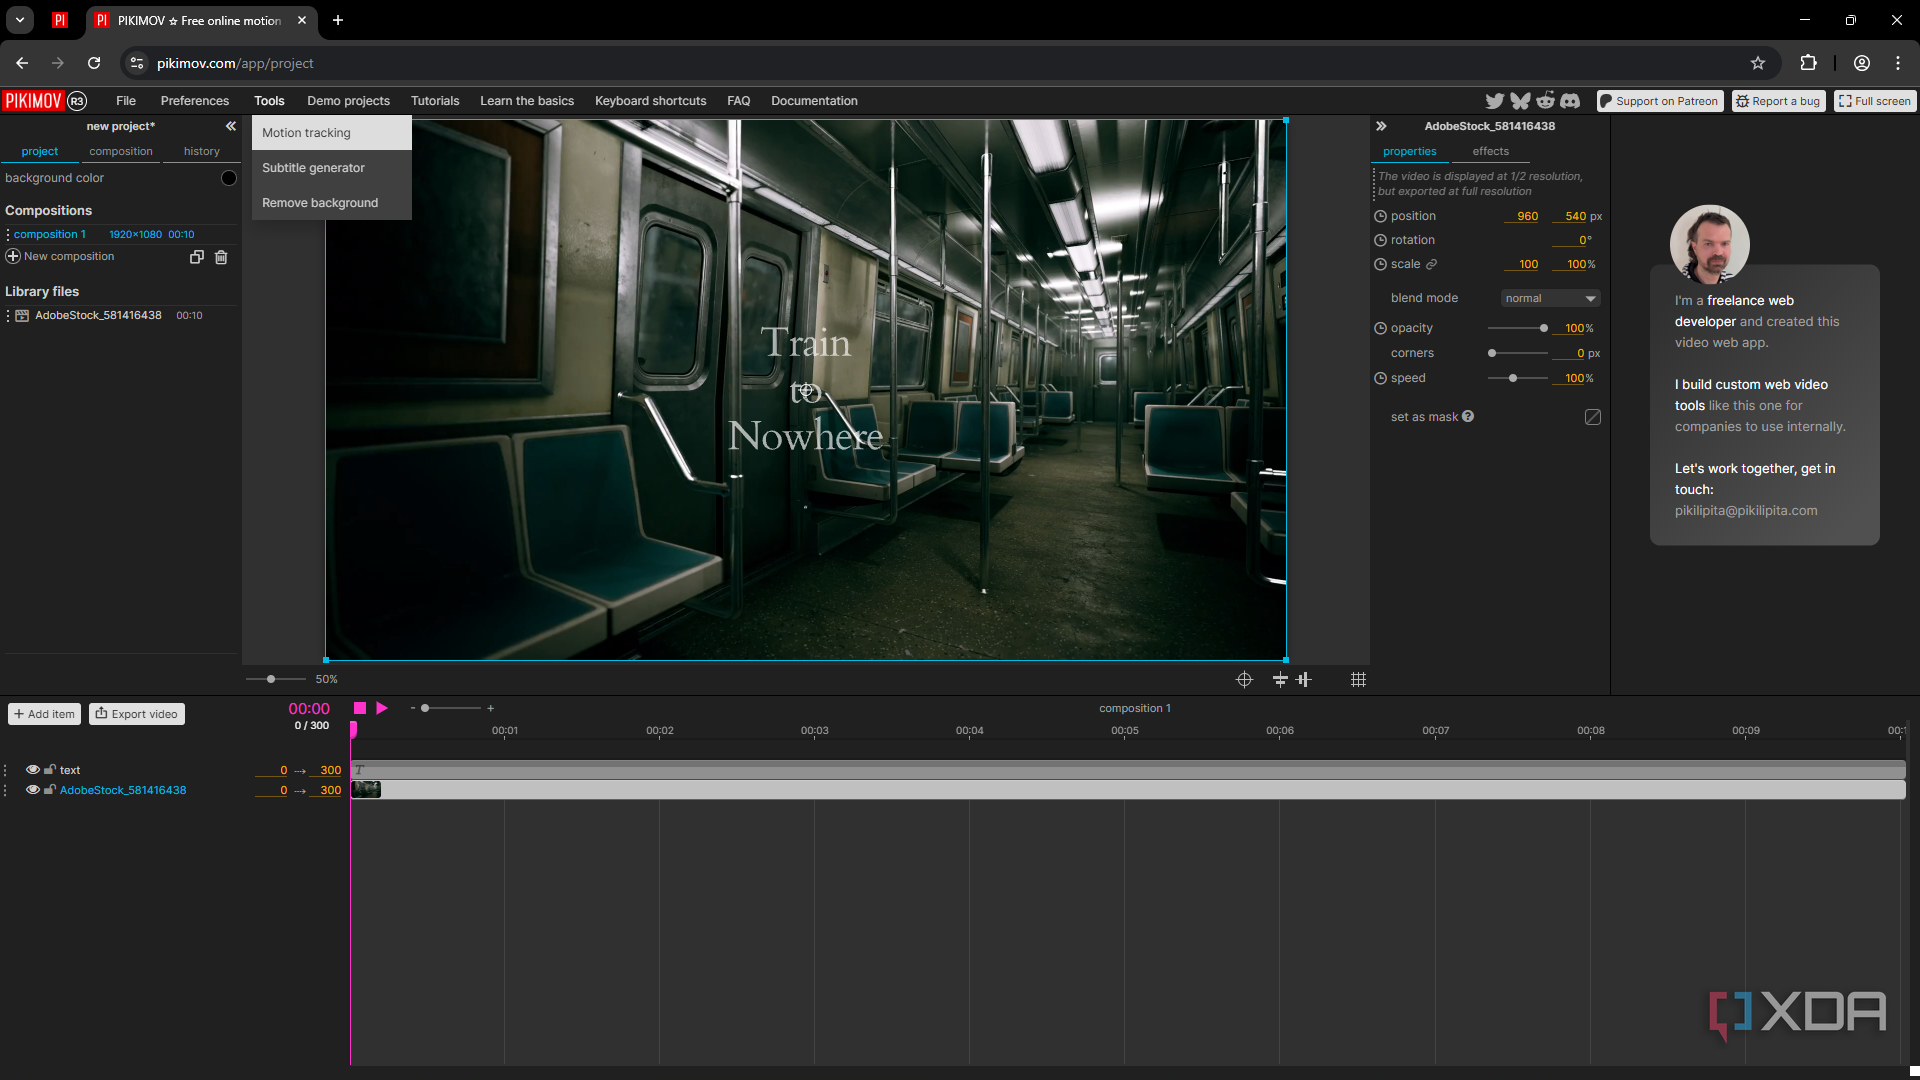Center the view with the crosshair icon
This screenshot has width=1920, height=1080.
coord(1244,679)
